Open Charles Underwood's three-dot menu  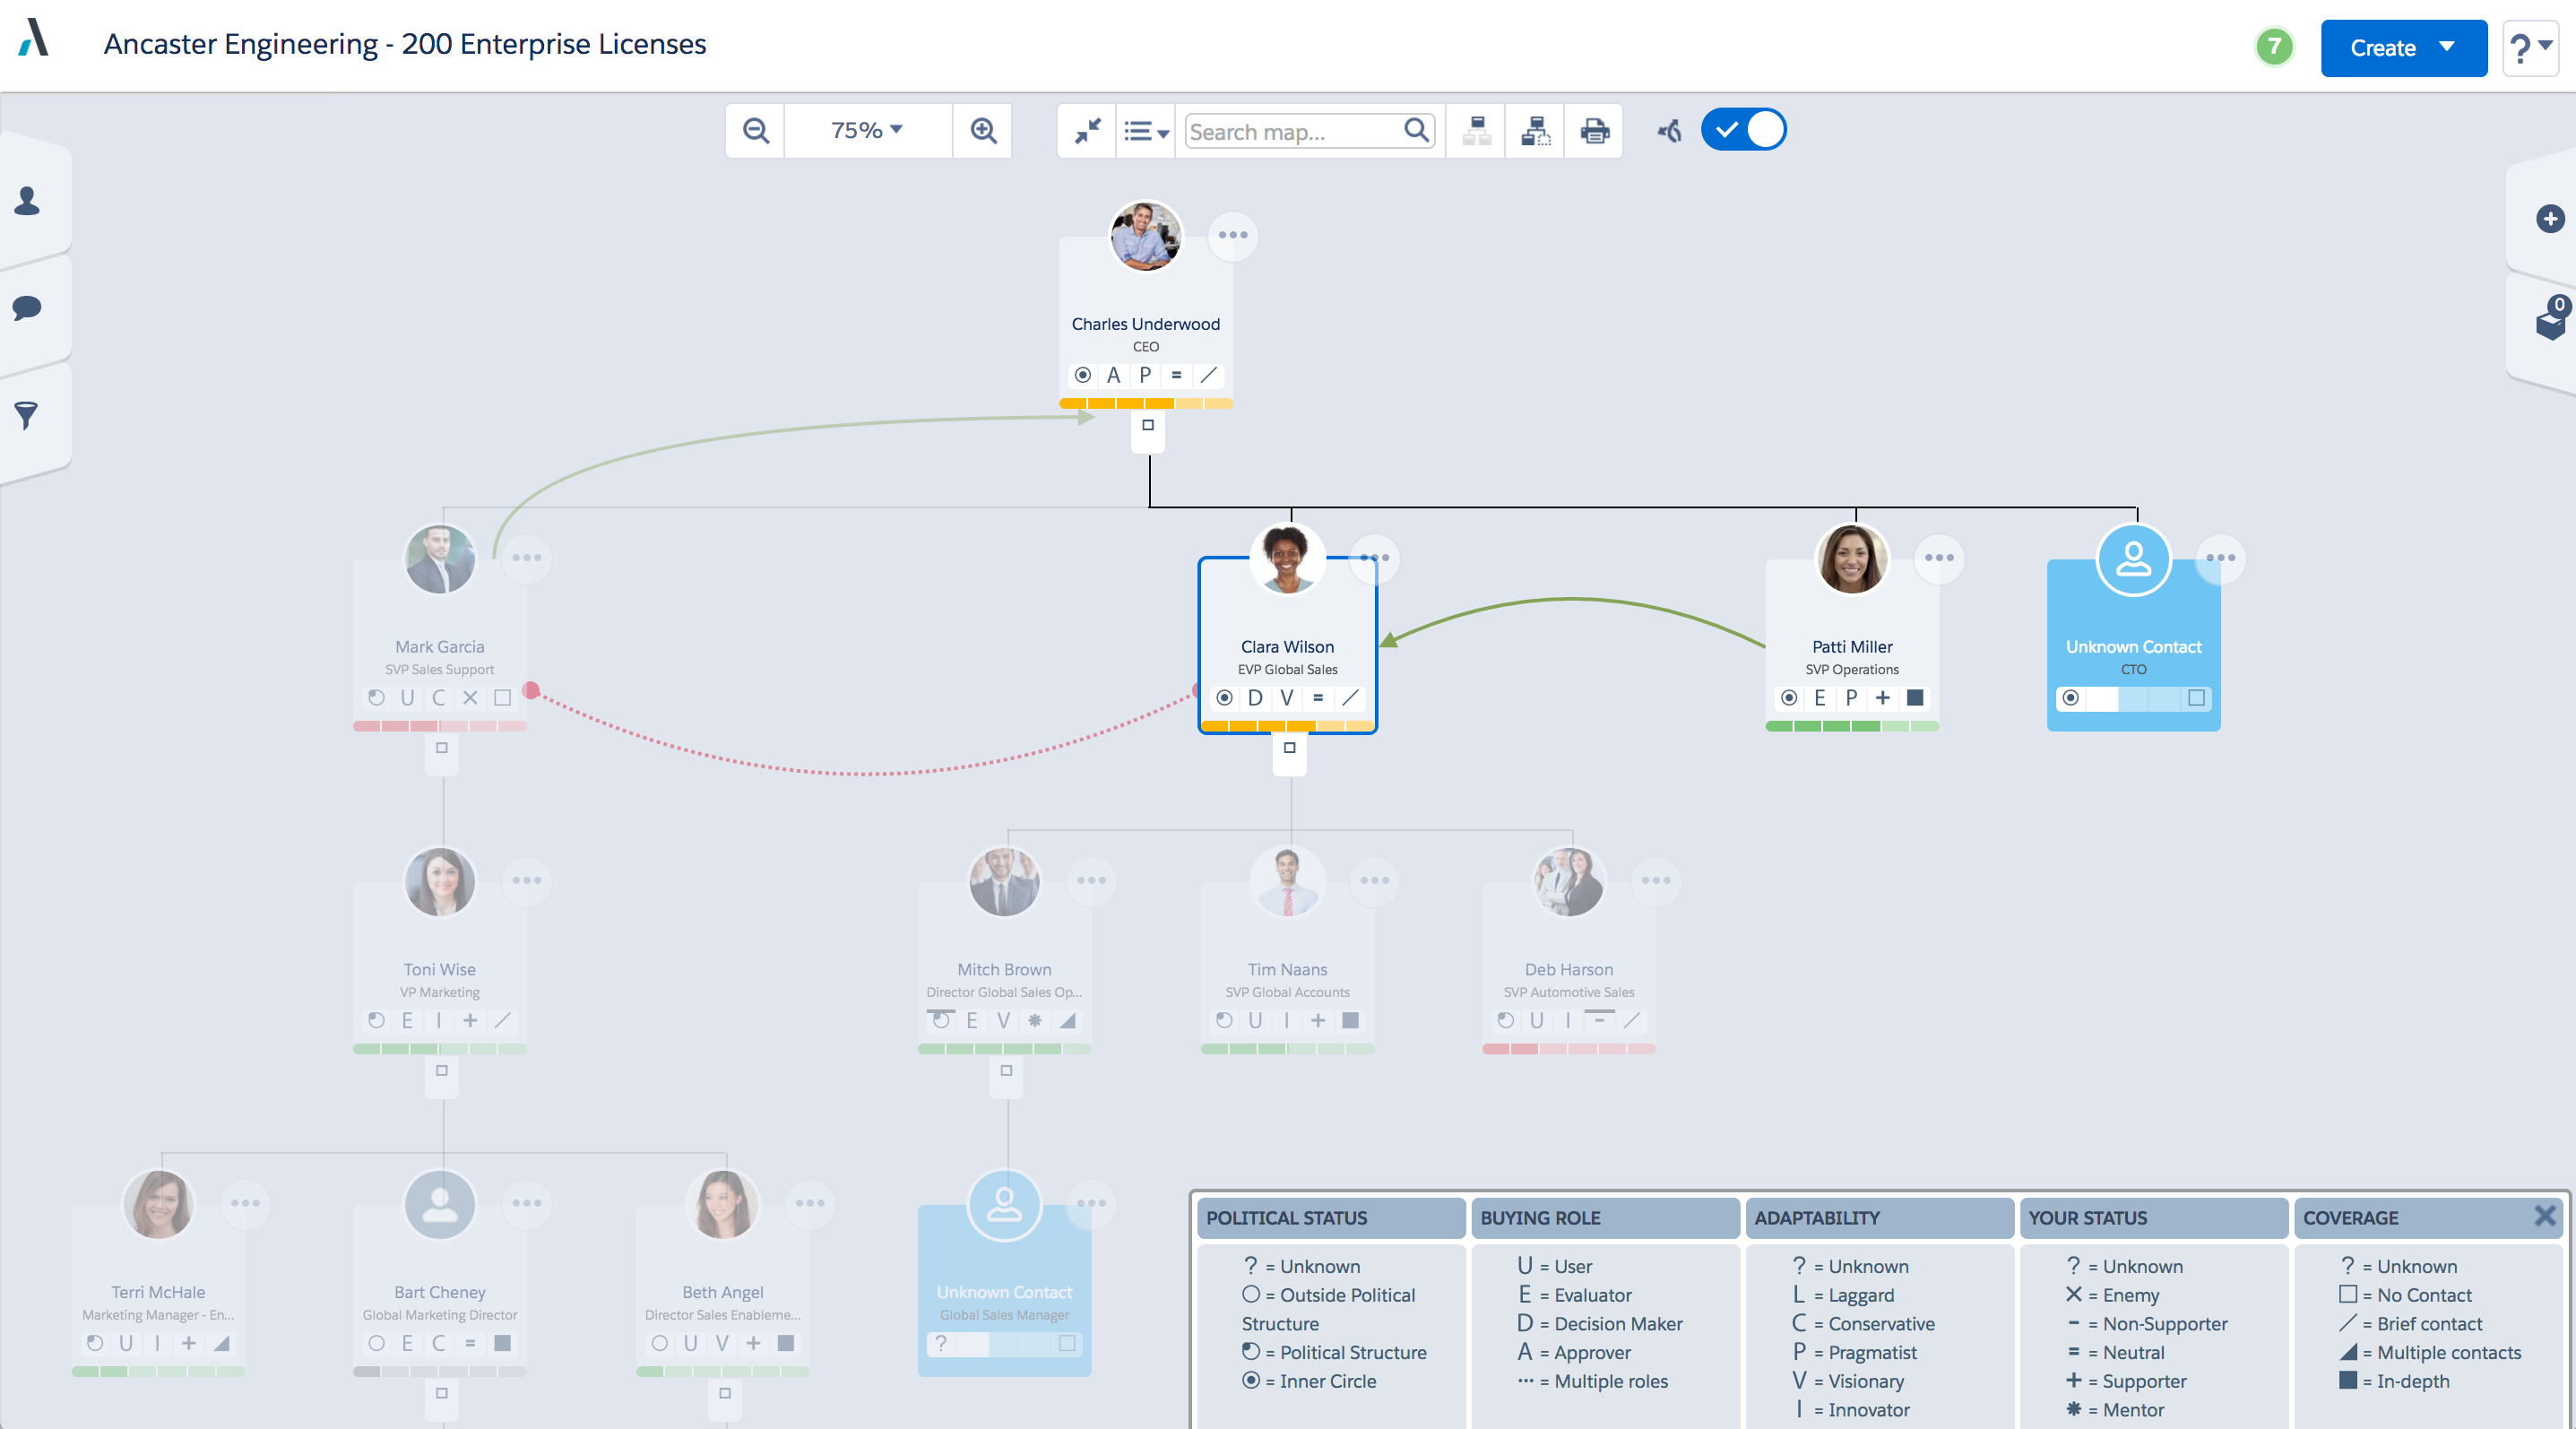click(1232, 235)
